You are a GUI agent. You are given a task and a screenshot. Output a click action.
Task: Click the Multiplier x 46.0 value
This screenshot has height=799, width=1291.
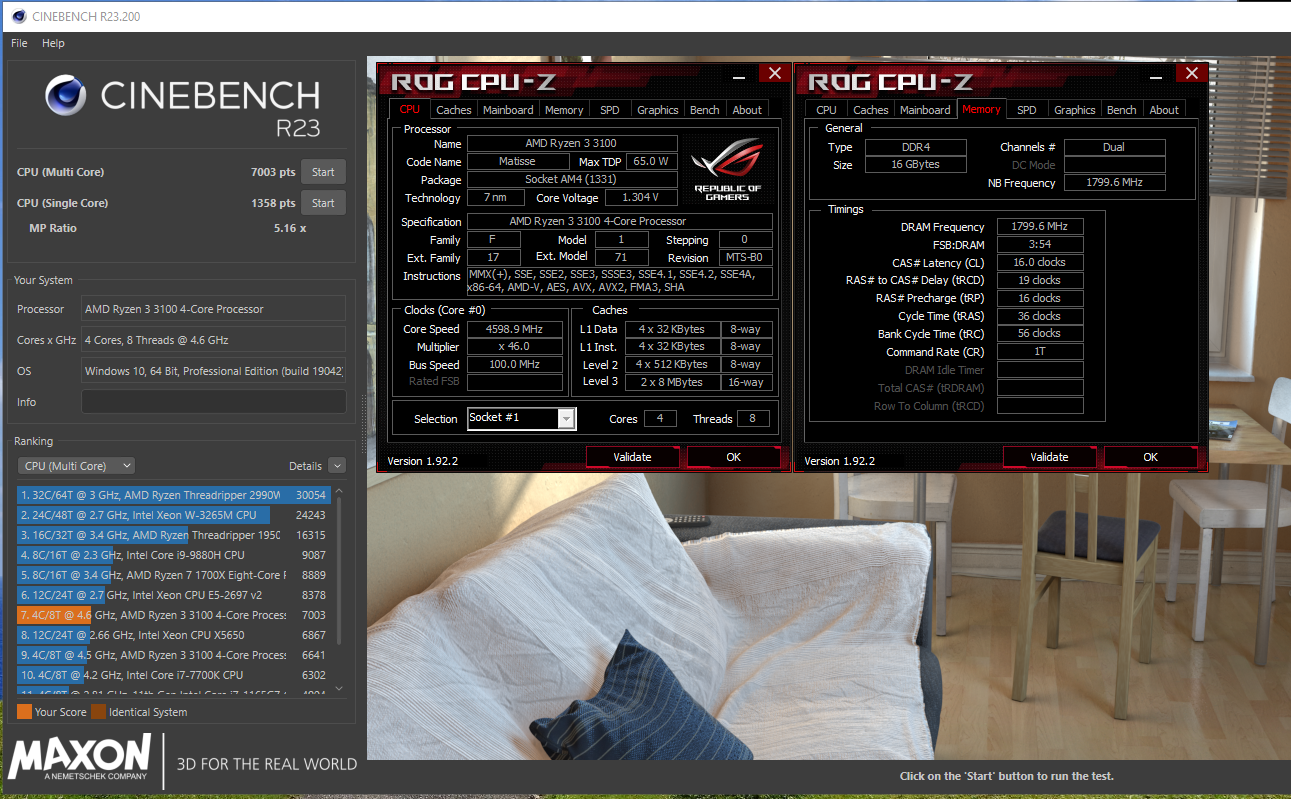click(x=515, y=346)
